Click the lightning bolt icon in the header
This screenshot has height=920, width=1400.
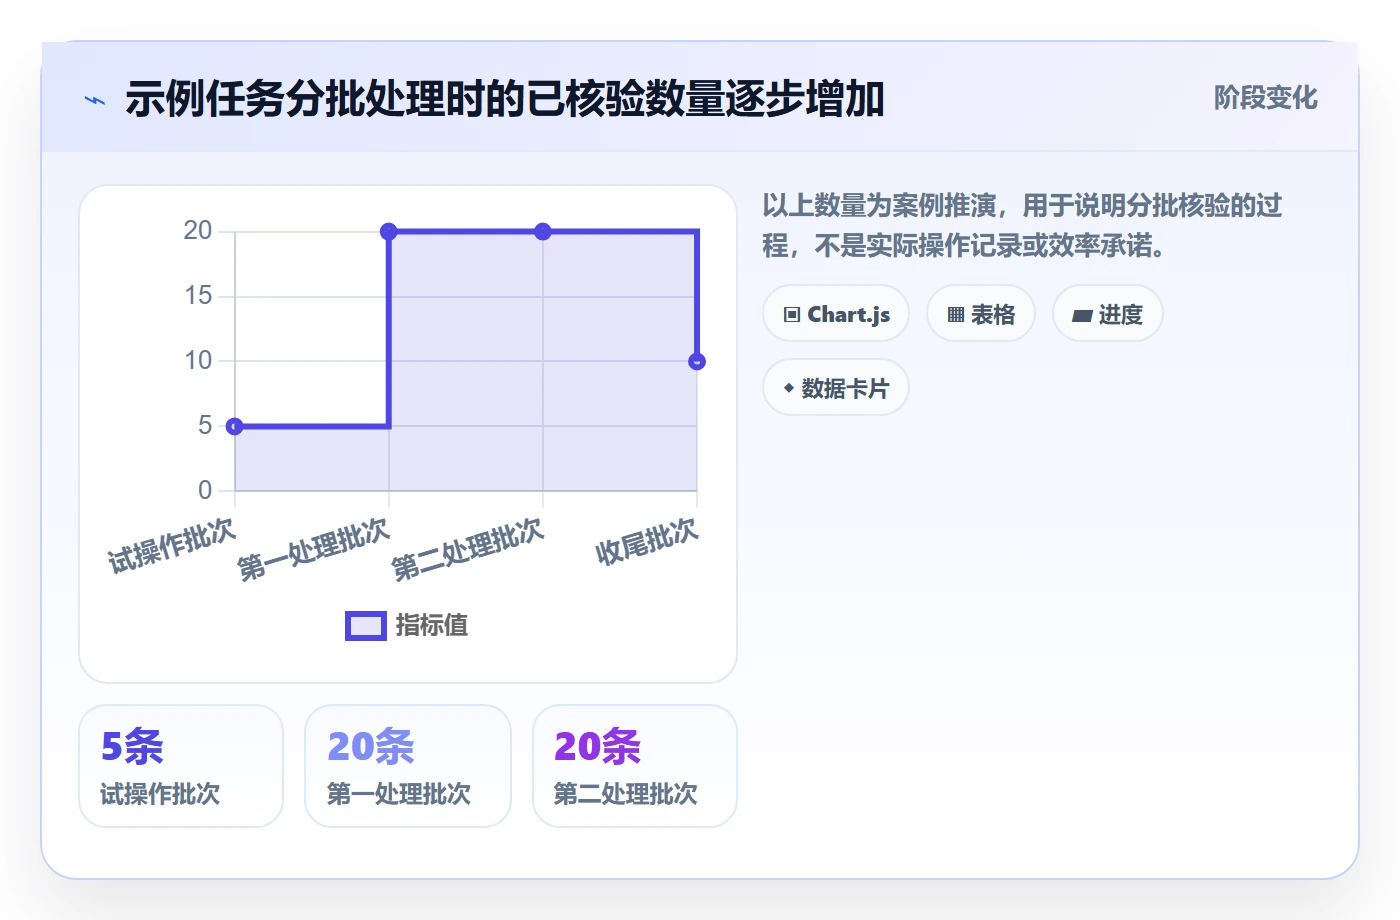click(x=95, y=100)
